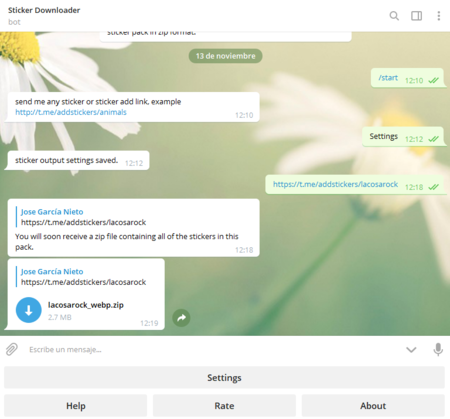Open the chat search magnifier icon
Viewport: 450px width, 419px height.
[x=394, y=16]
